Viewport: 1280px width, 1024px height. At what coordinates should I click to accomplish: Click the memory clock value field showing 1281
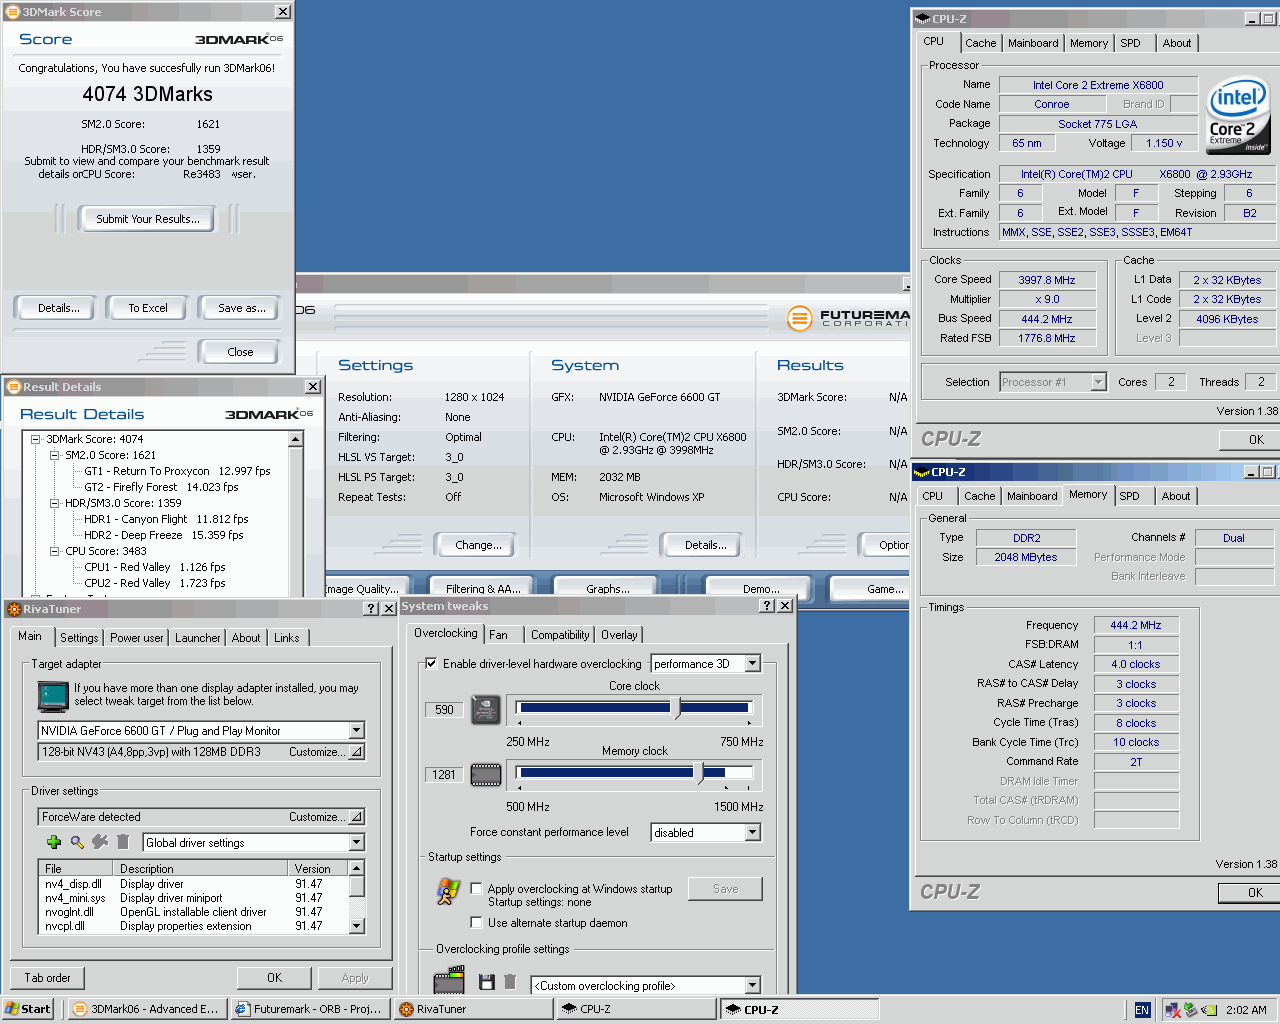point(445,774)
